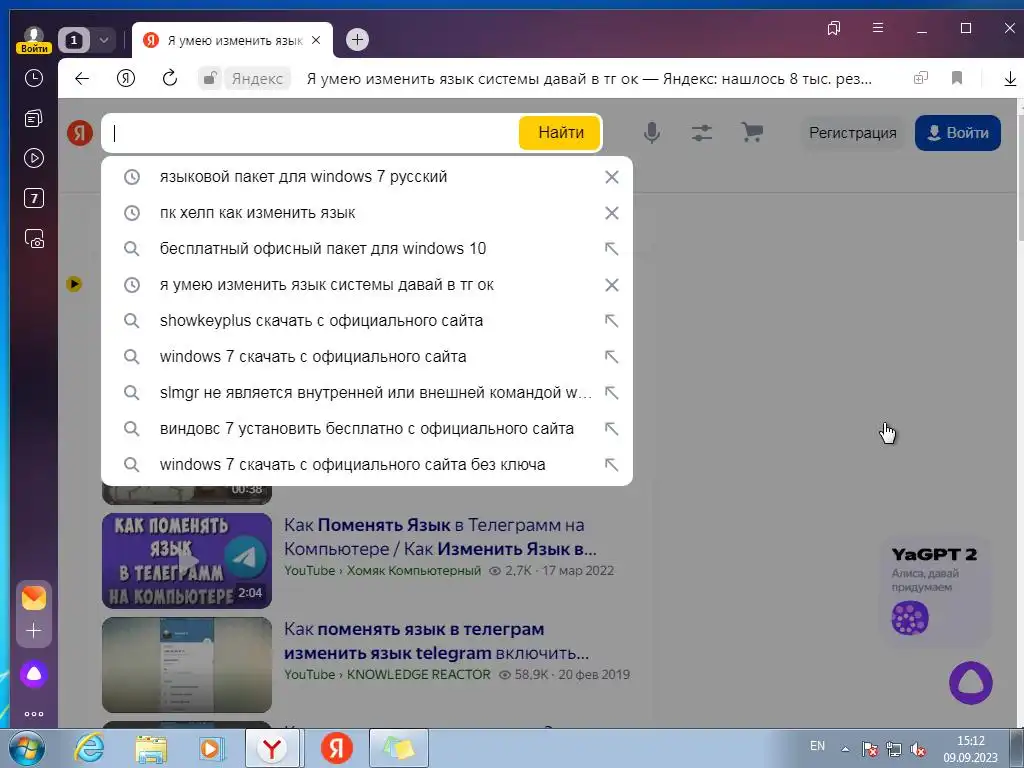Screen dimensions: 1024x768
Task: Open the YaGPT 2 Alice promo card
Action: pos(935,591)
